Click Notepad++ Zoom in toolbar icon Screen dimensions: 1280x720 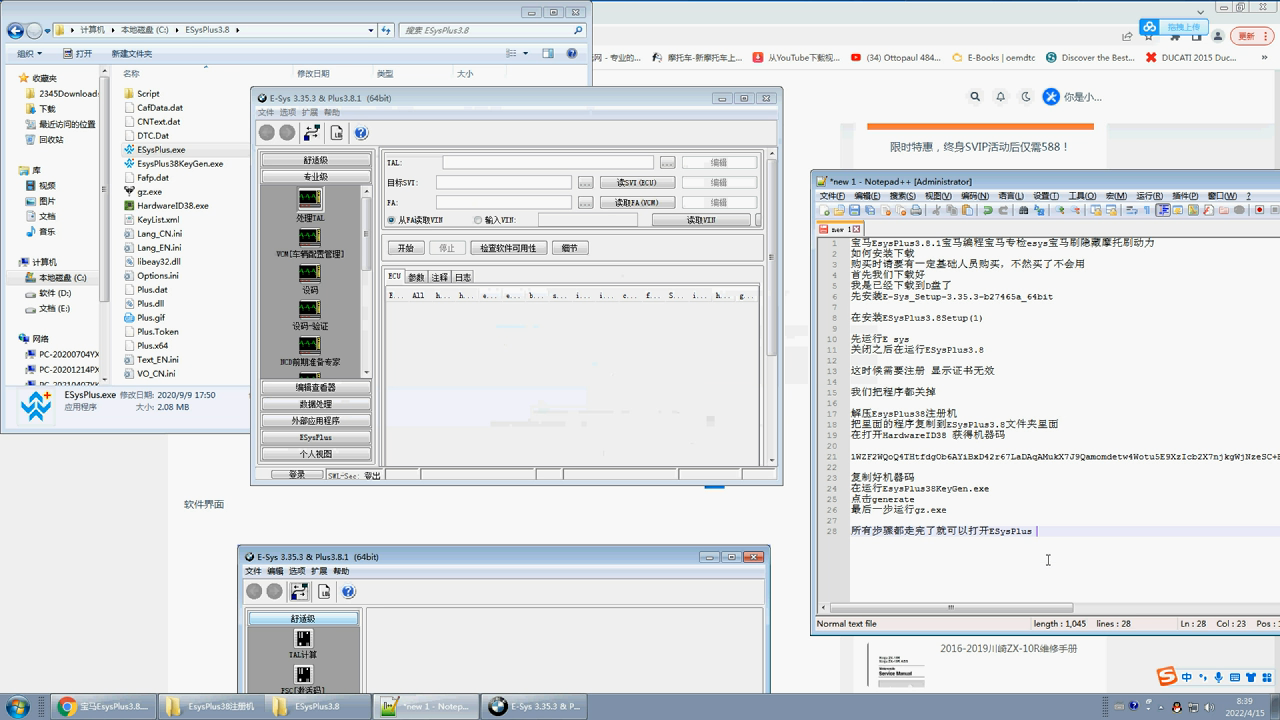click(x=1060, y=210)
